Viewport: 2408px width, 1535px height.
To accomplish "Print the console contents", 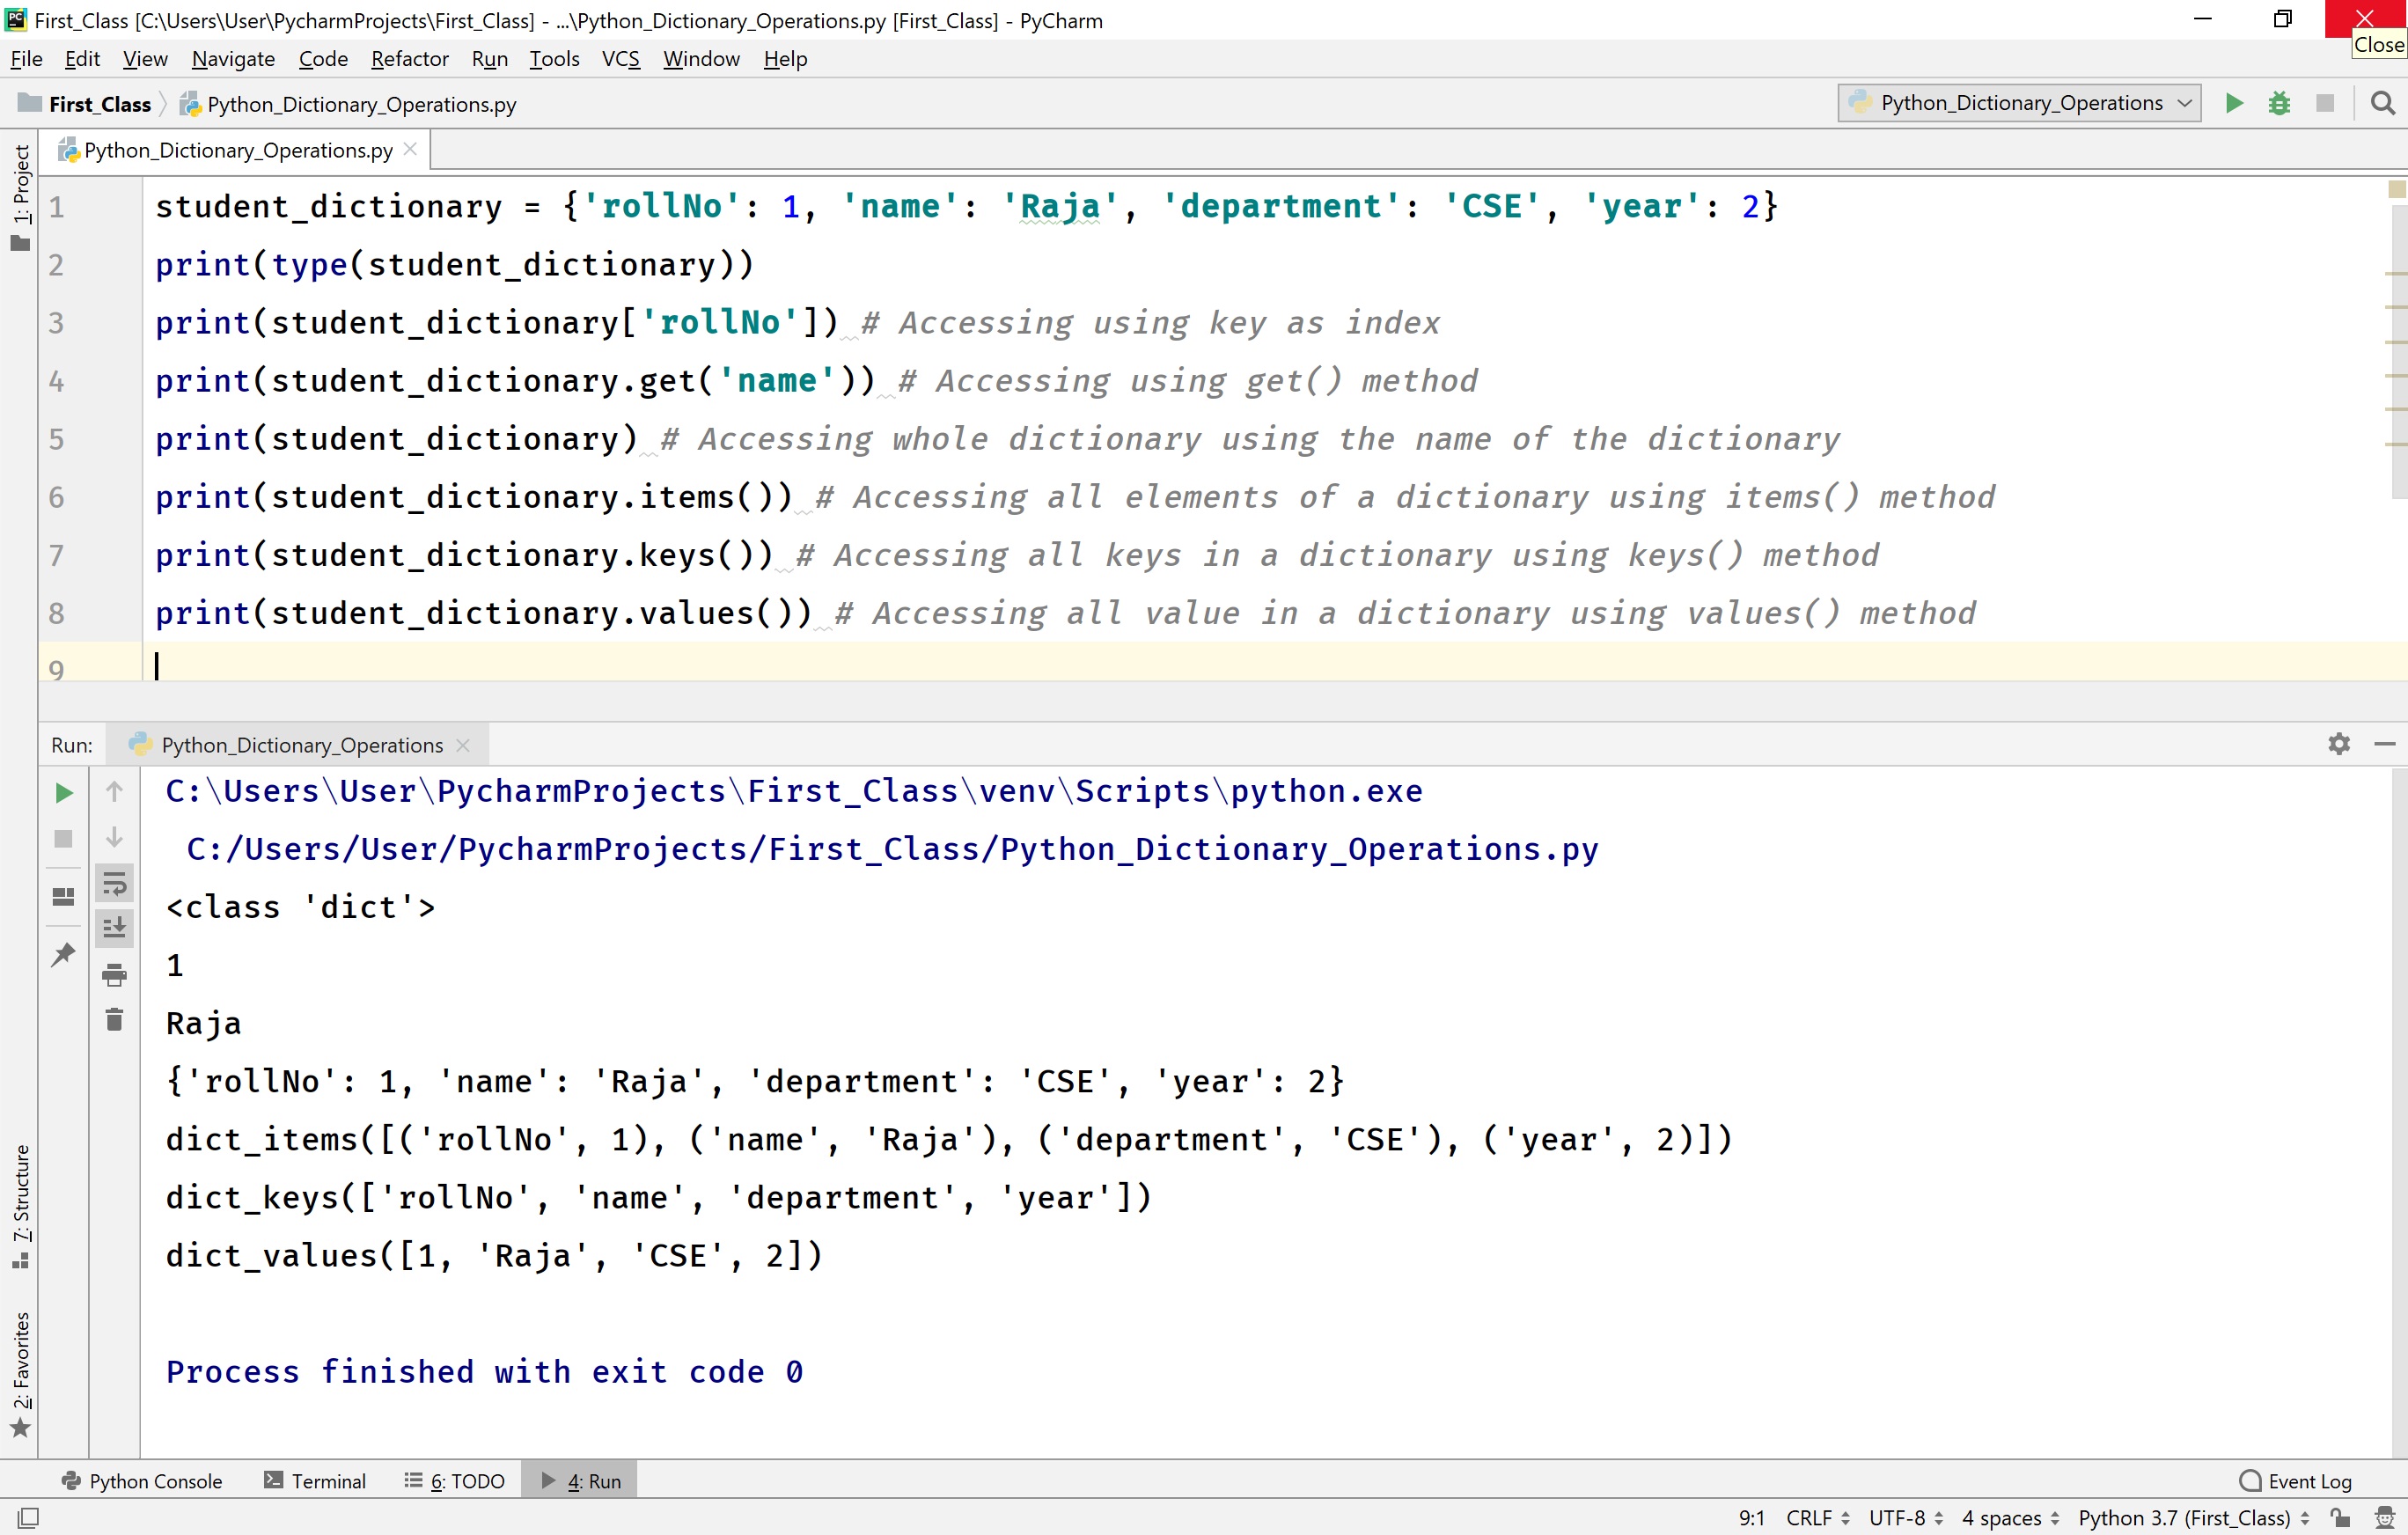I will tap(114, 975).
